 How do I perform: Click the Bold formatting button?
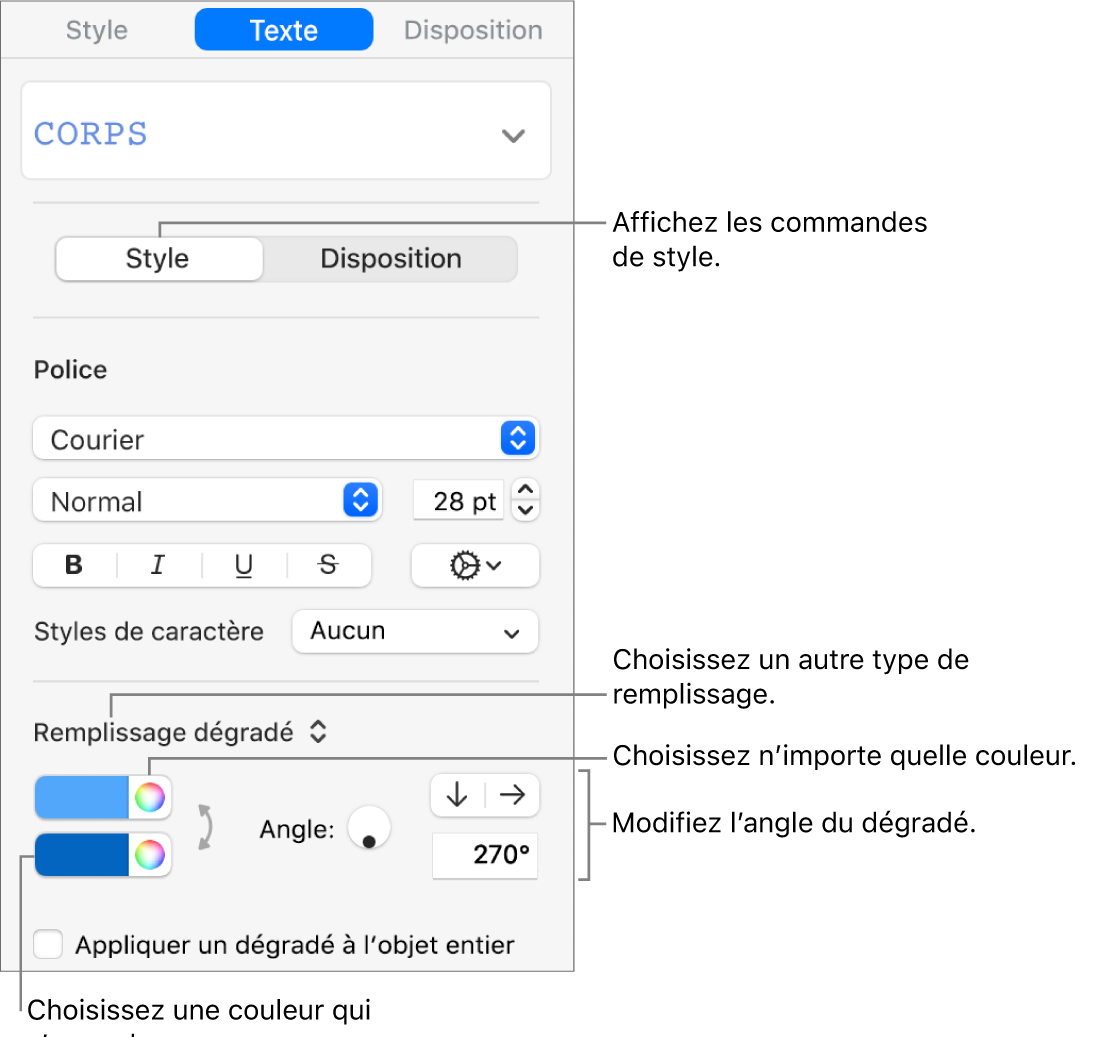74,566
